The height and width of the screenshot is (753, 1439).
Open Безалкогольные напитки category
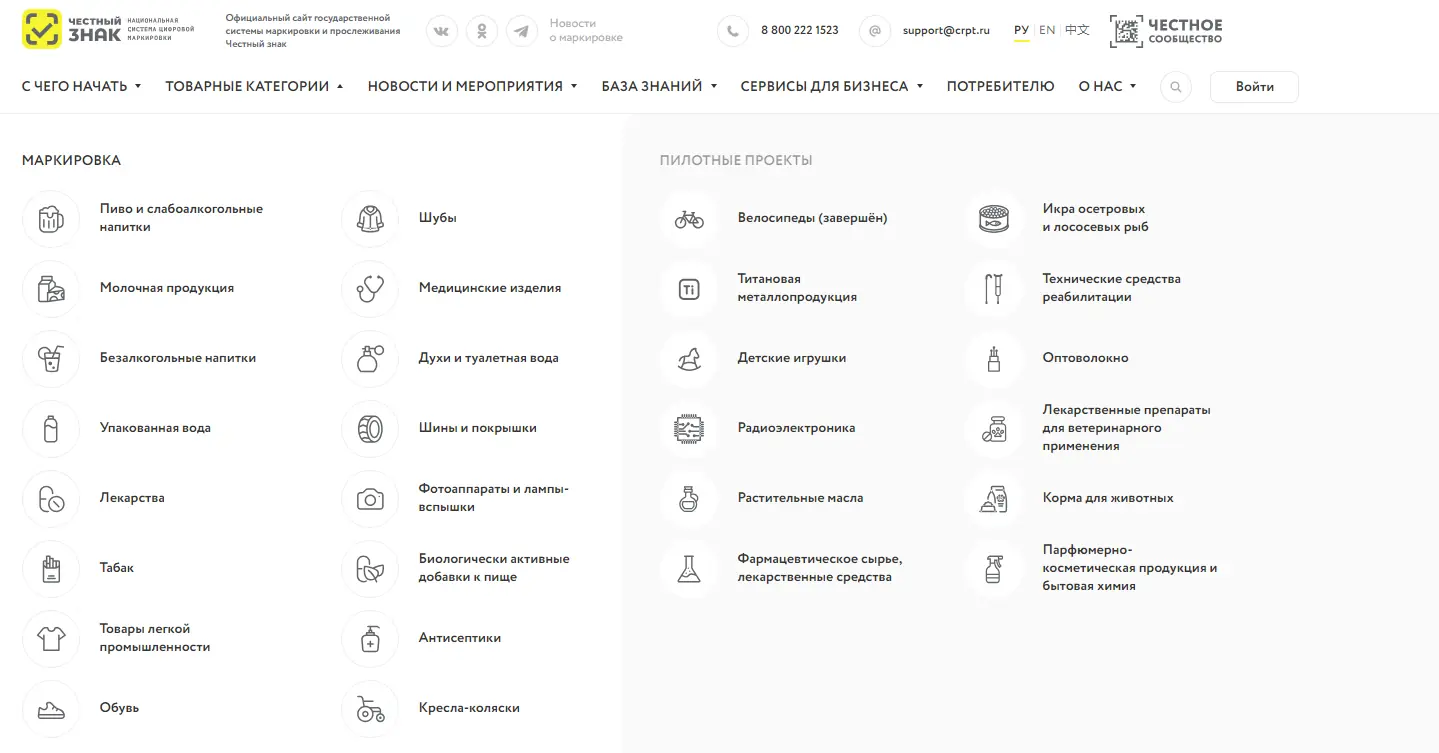pos(178,358)
